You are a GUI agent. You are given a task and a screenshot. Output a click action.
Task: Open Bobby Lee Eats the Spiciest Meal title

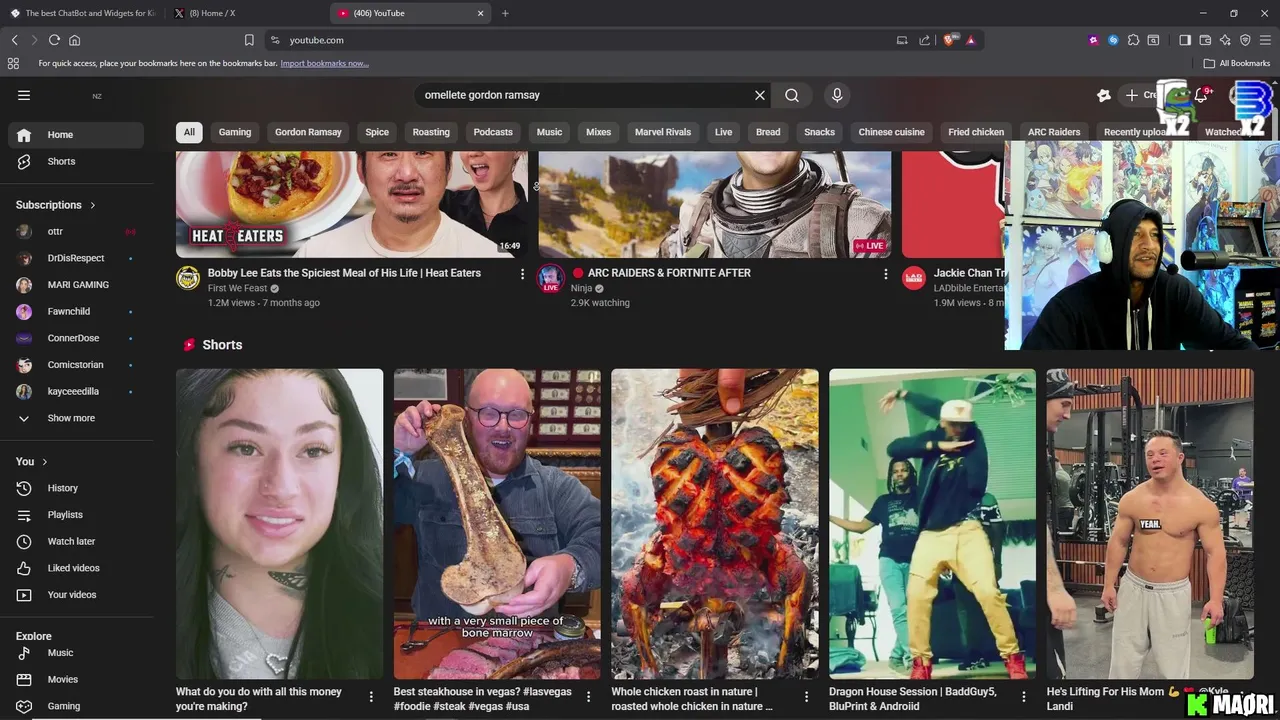tap(344, 273)
